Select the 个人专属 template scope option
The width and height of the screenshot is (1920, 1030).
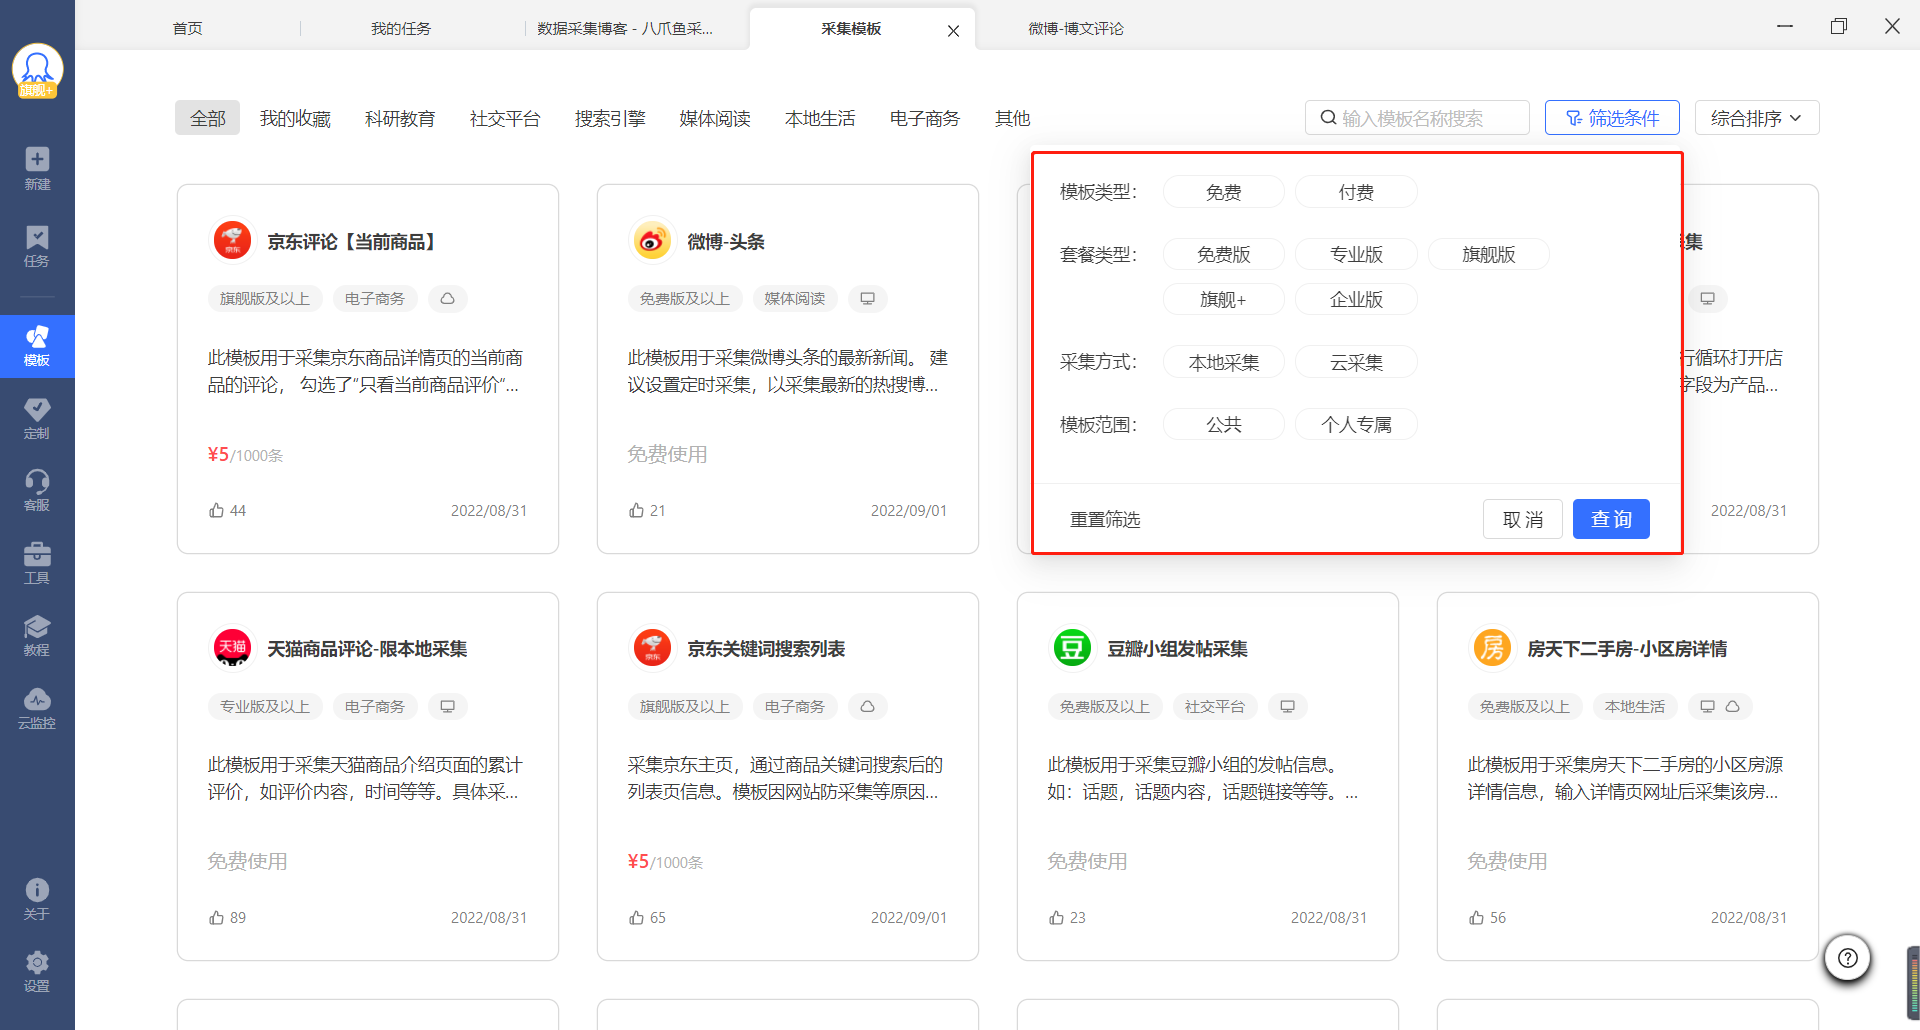click(x=1356, y=425)
